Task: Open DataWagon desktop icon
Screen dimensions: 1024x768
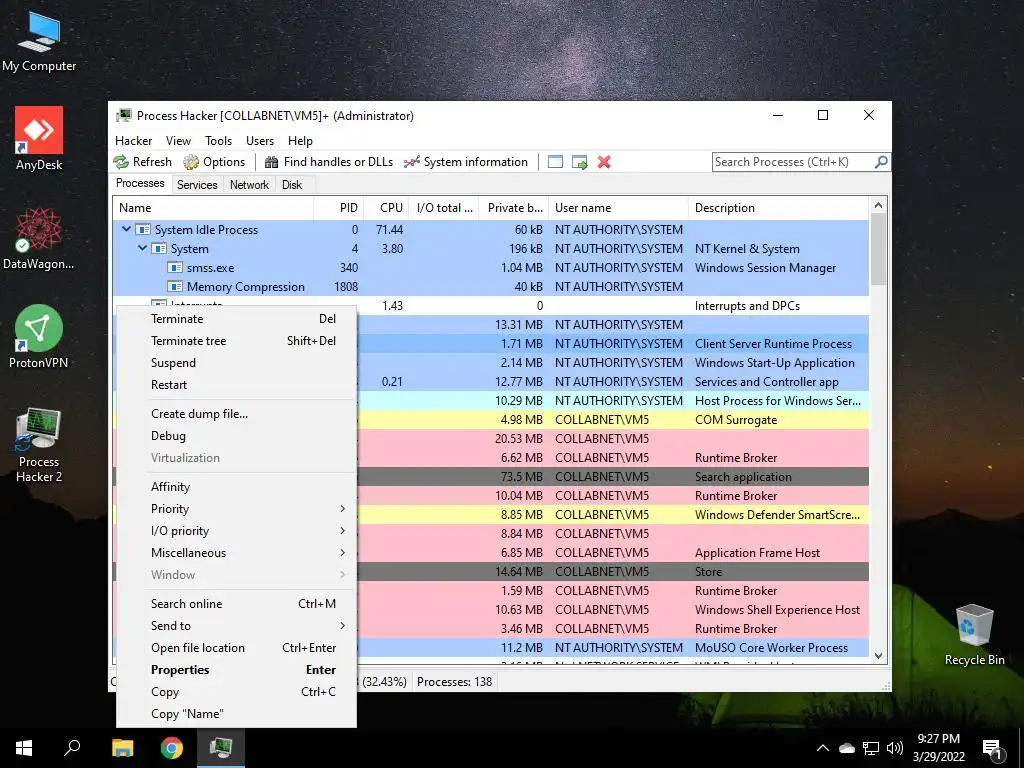Action: [x=39, y=238]
